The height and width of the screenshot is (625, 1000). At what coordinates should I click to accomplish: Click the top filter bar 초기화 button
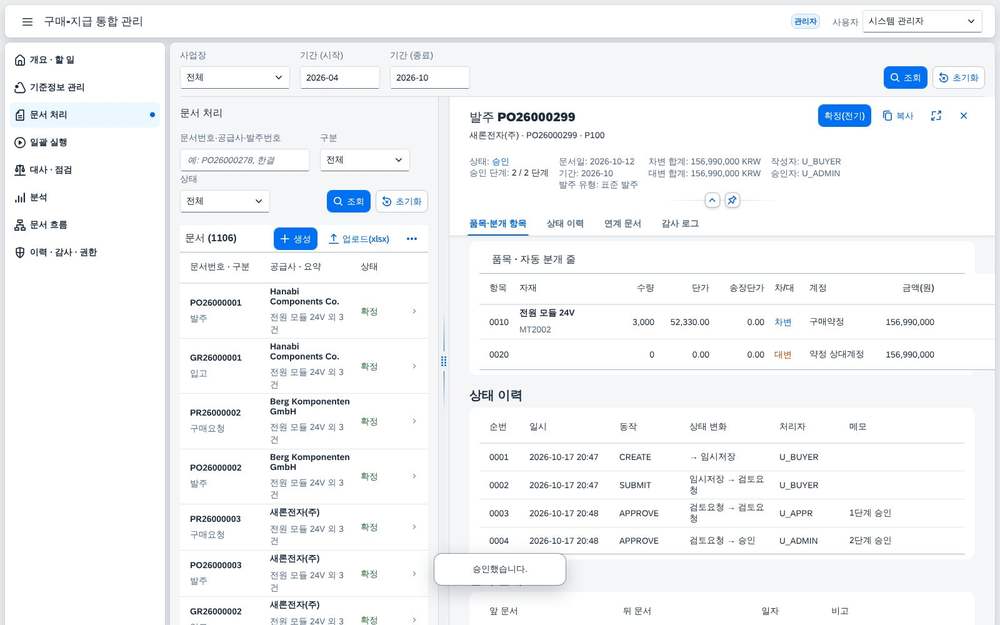(x=959, y=78)
